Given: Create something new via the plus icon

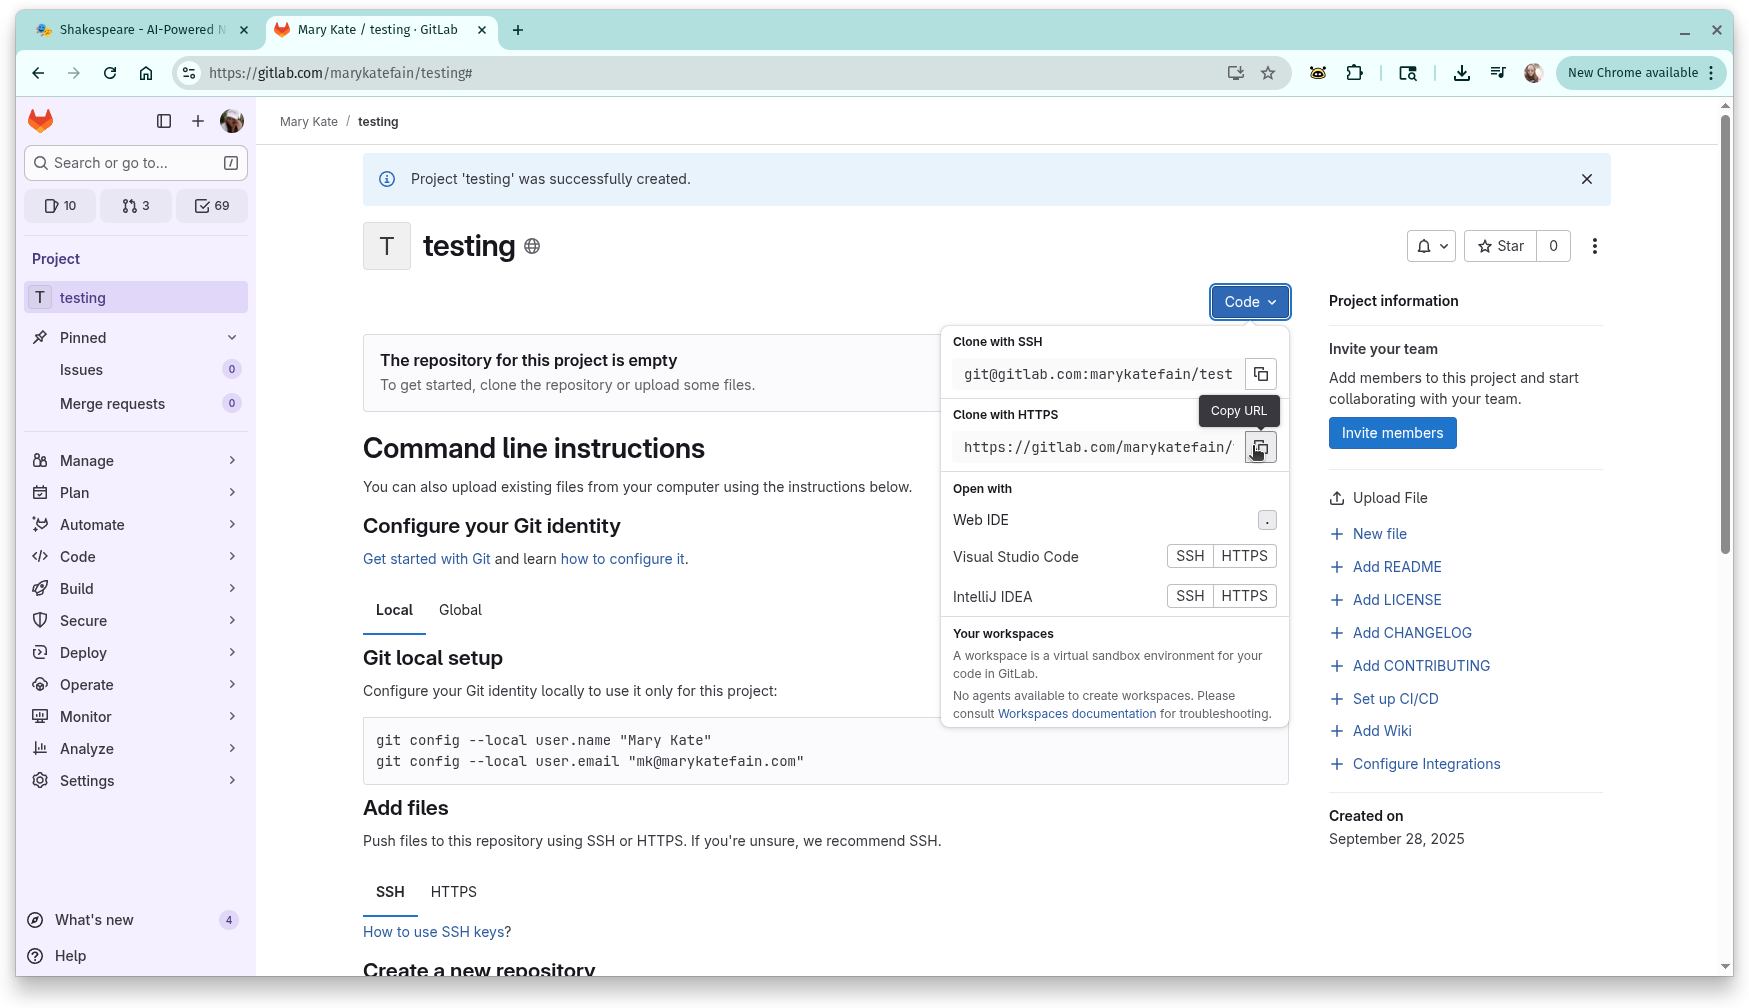Looking at the screenshot, I should click(x=198, y=121).
